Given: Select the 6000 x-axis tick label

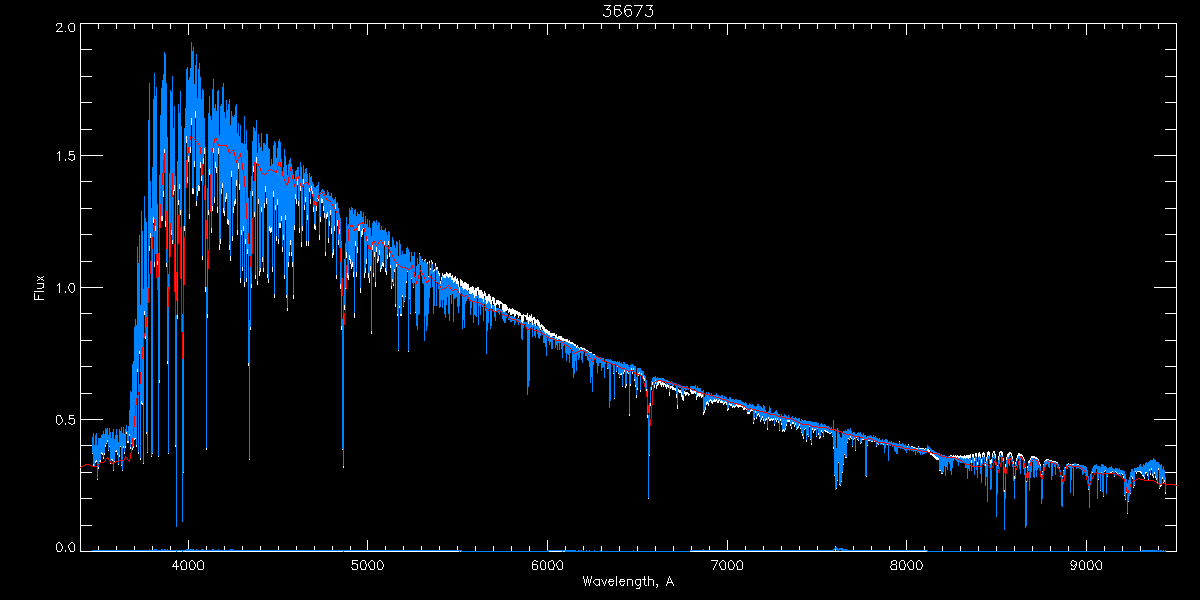Looking at the screenshot, I should coord(547,565).
